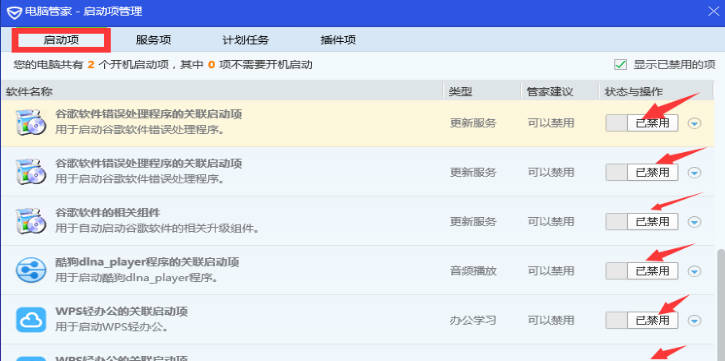
Task: Uncheck 显示已禁用的项 checkbox
Action: click(621, 65)
